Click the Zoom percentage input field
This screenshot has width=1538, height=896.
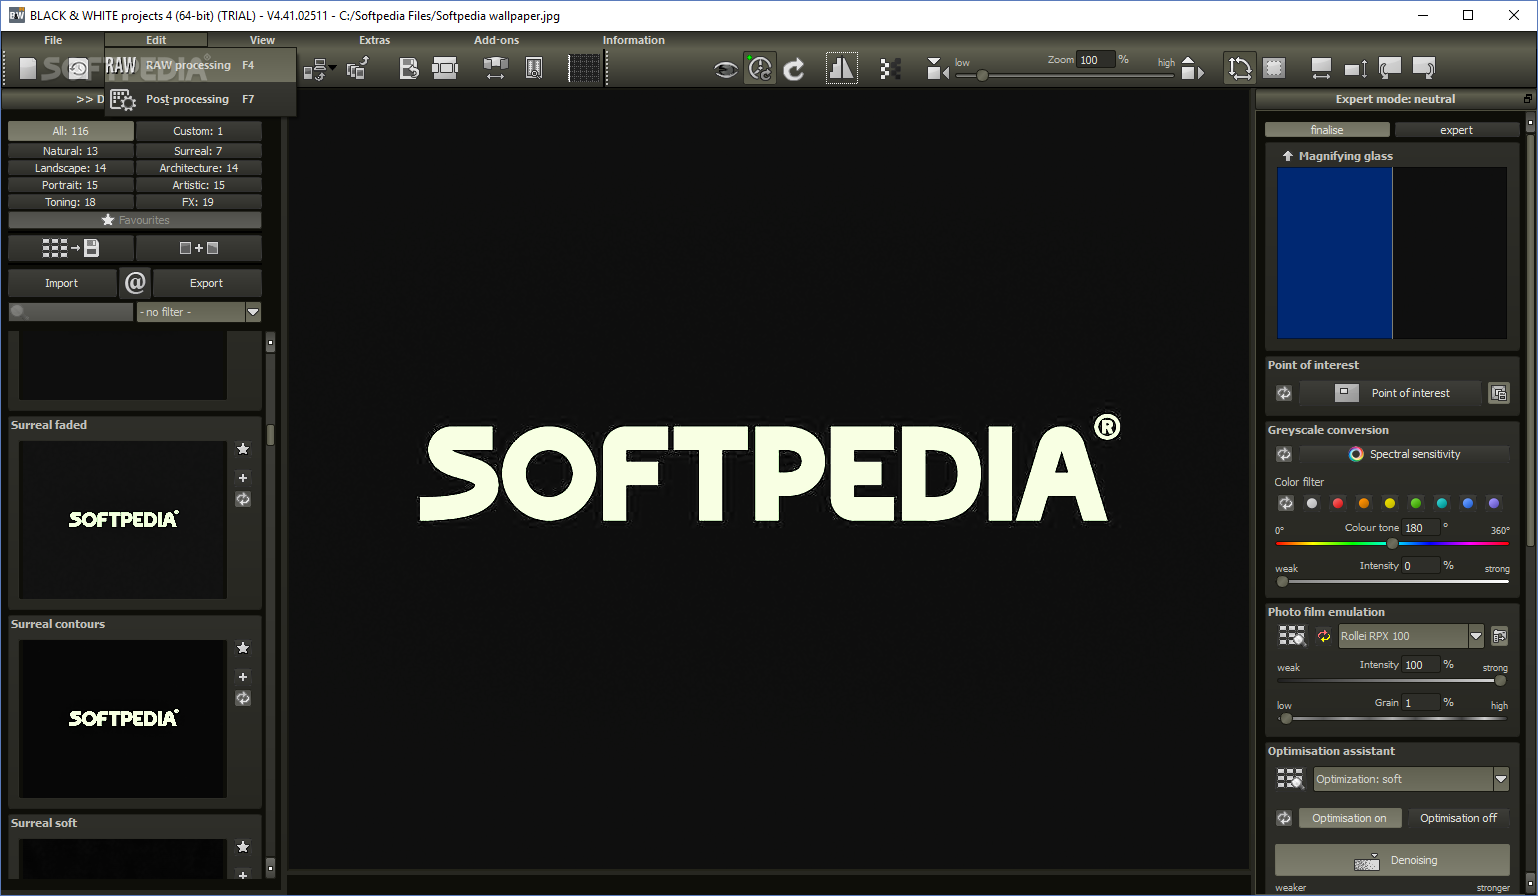coord(1096,60)
